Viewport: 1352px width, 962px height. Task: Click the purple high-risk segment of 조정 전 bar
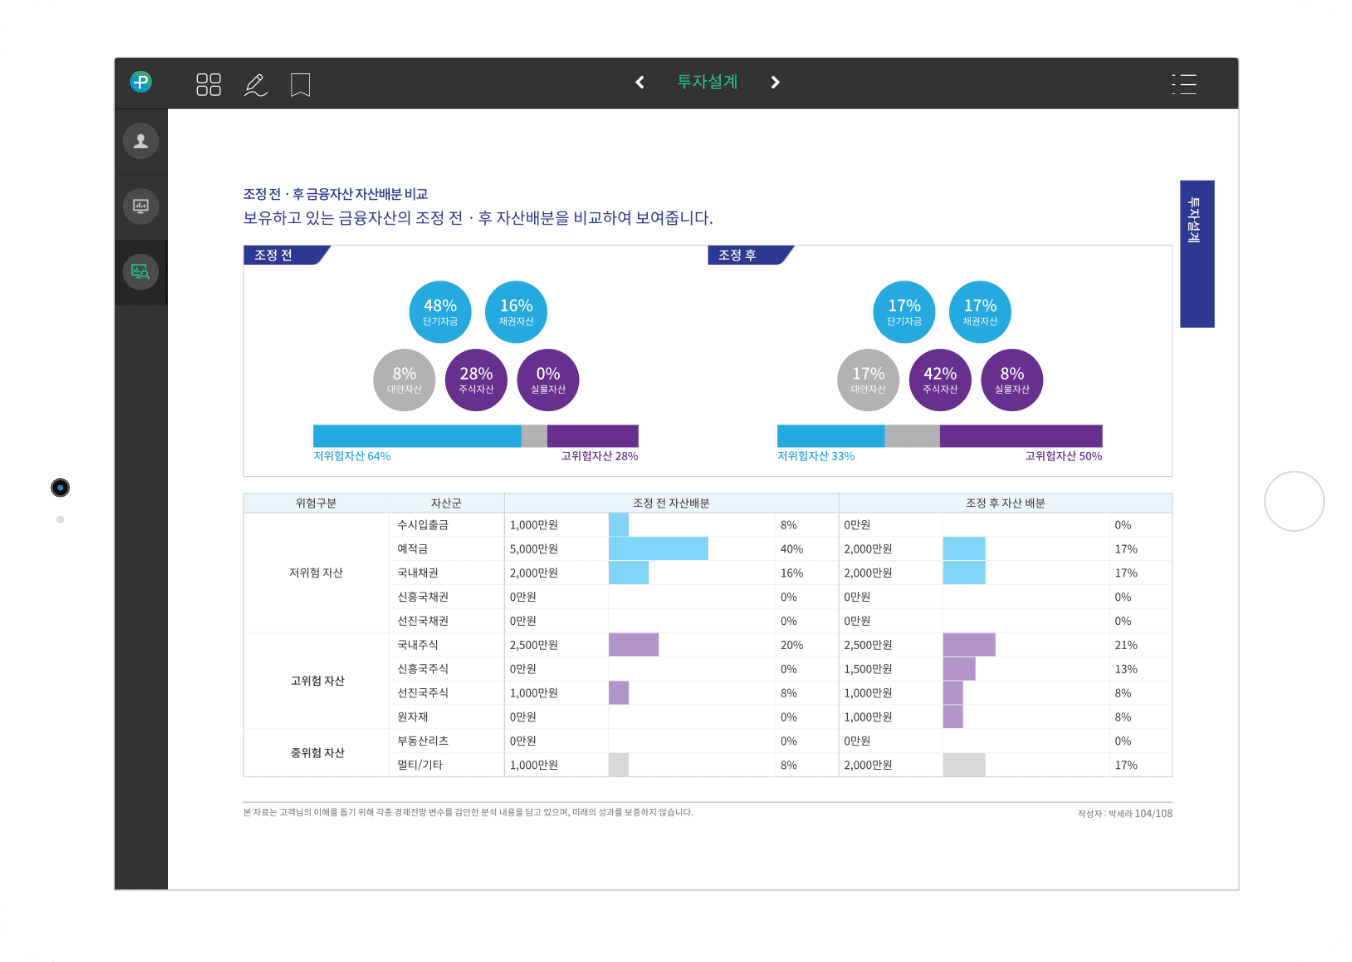tap(593, 436)
